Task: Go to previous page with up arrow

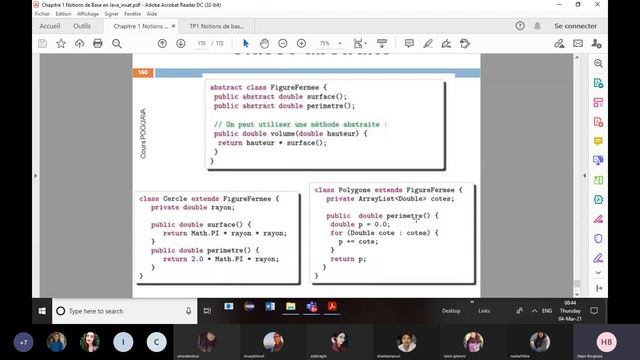Action: tap(162, 43)
